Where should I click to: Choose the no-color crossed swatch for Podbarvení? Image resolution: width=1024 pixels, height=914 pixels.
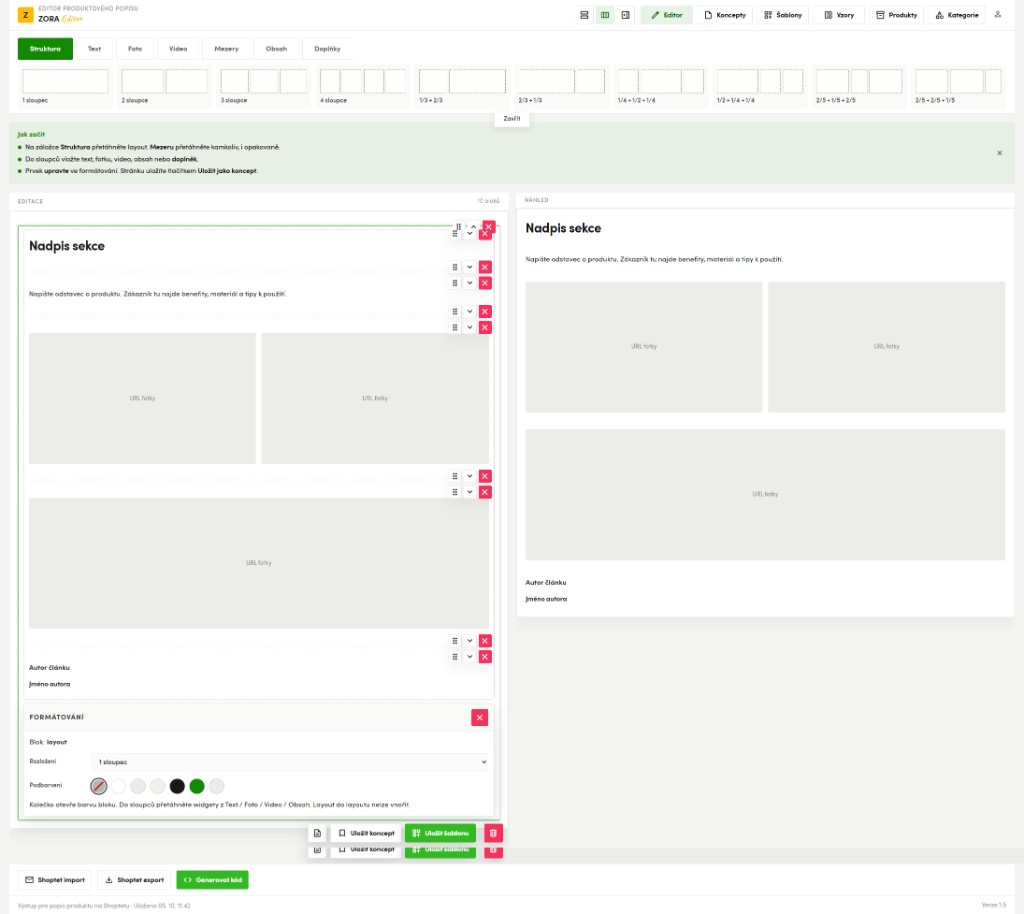click(x=99, y=786)
